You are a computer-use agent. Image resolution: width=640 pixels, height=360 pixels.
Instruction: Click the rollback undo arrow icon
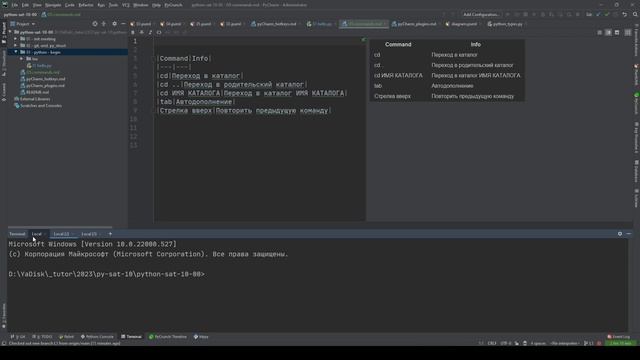point(624,14)
